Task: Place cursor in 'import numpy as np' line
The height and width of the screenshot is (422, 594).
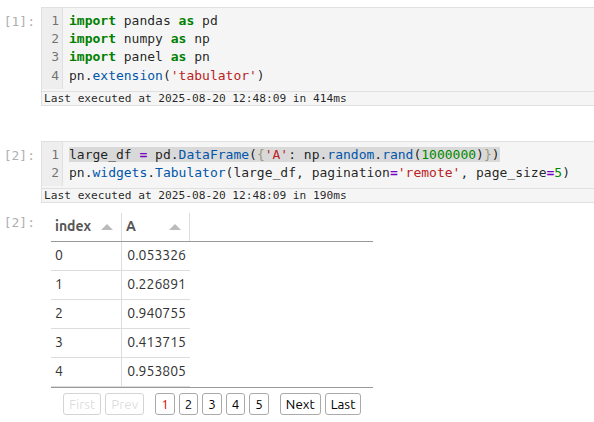Action: tap(139, 39)
